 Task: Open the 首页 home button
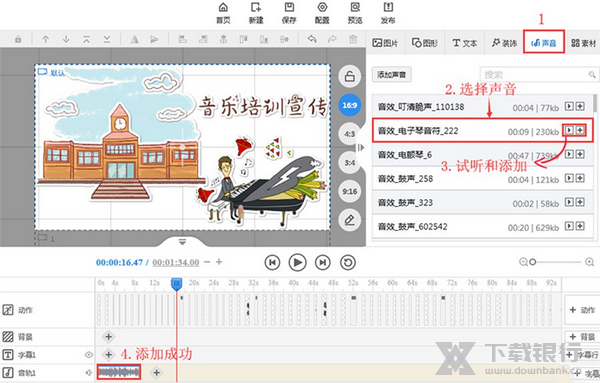click(223, 12)
